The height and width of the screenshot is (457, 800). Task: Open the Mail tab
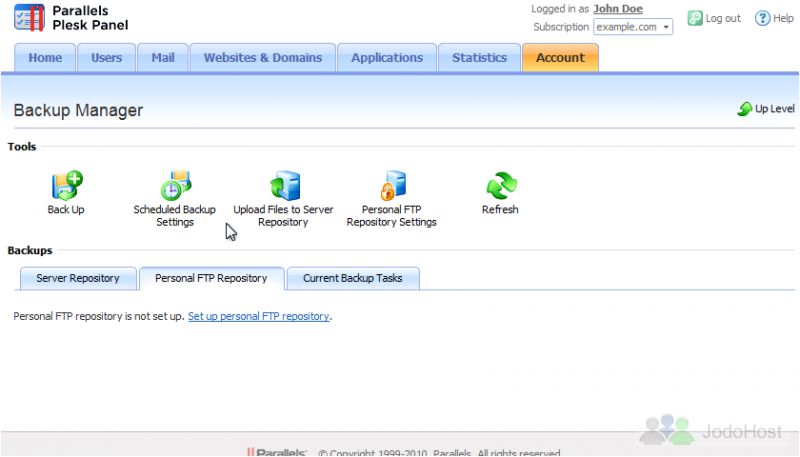click(163, 58)
